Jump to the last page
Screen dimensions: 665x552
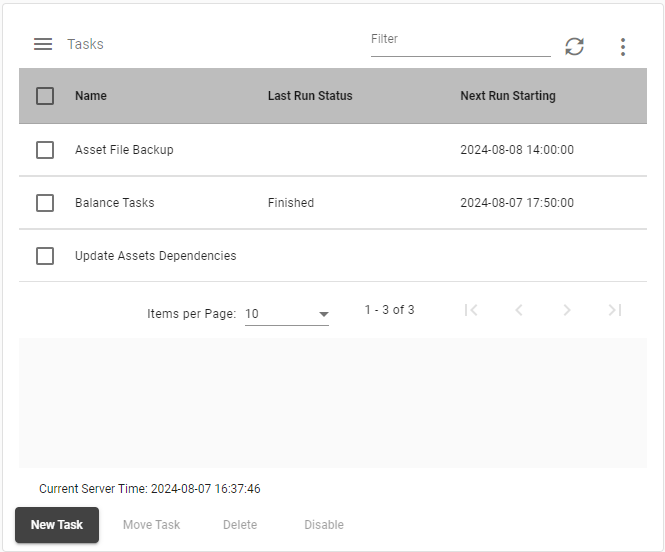(615, 310)
